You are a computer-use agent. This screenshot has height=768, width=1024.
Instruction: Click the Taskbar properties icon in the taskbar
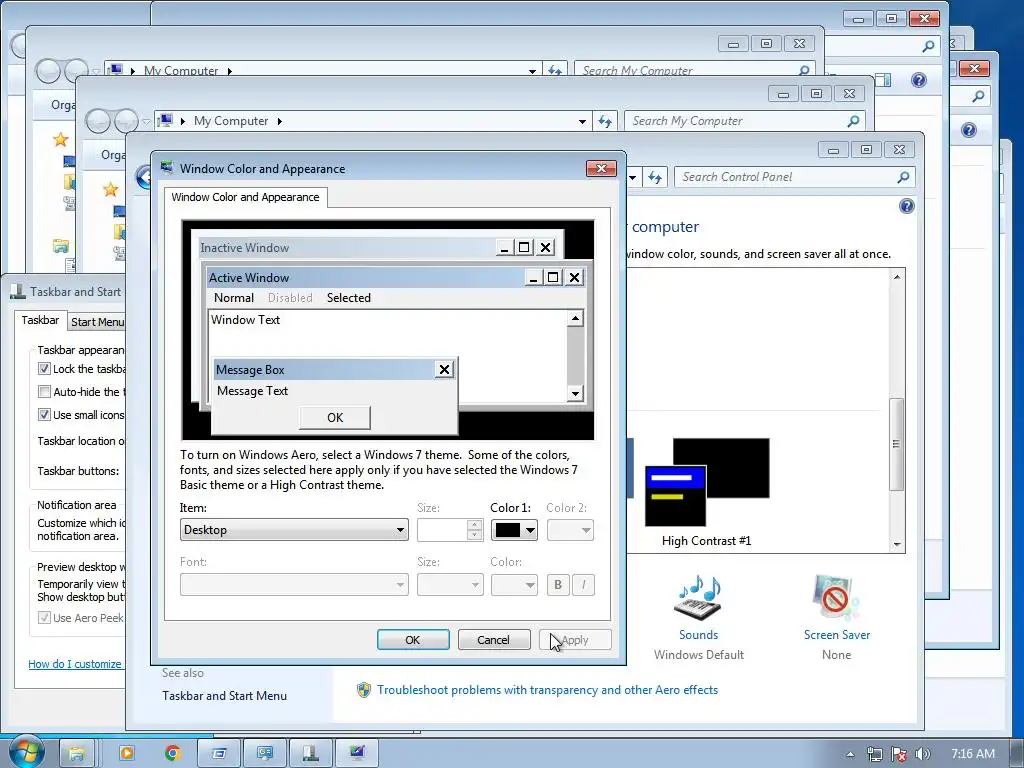[x=311, y=754]
